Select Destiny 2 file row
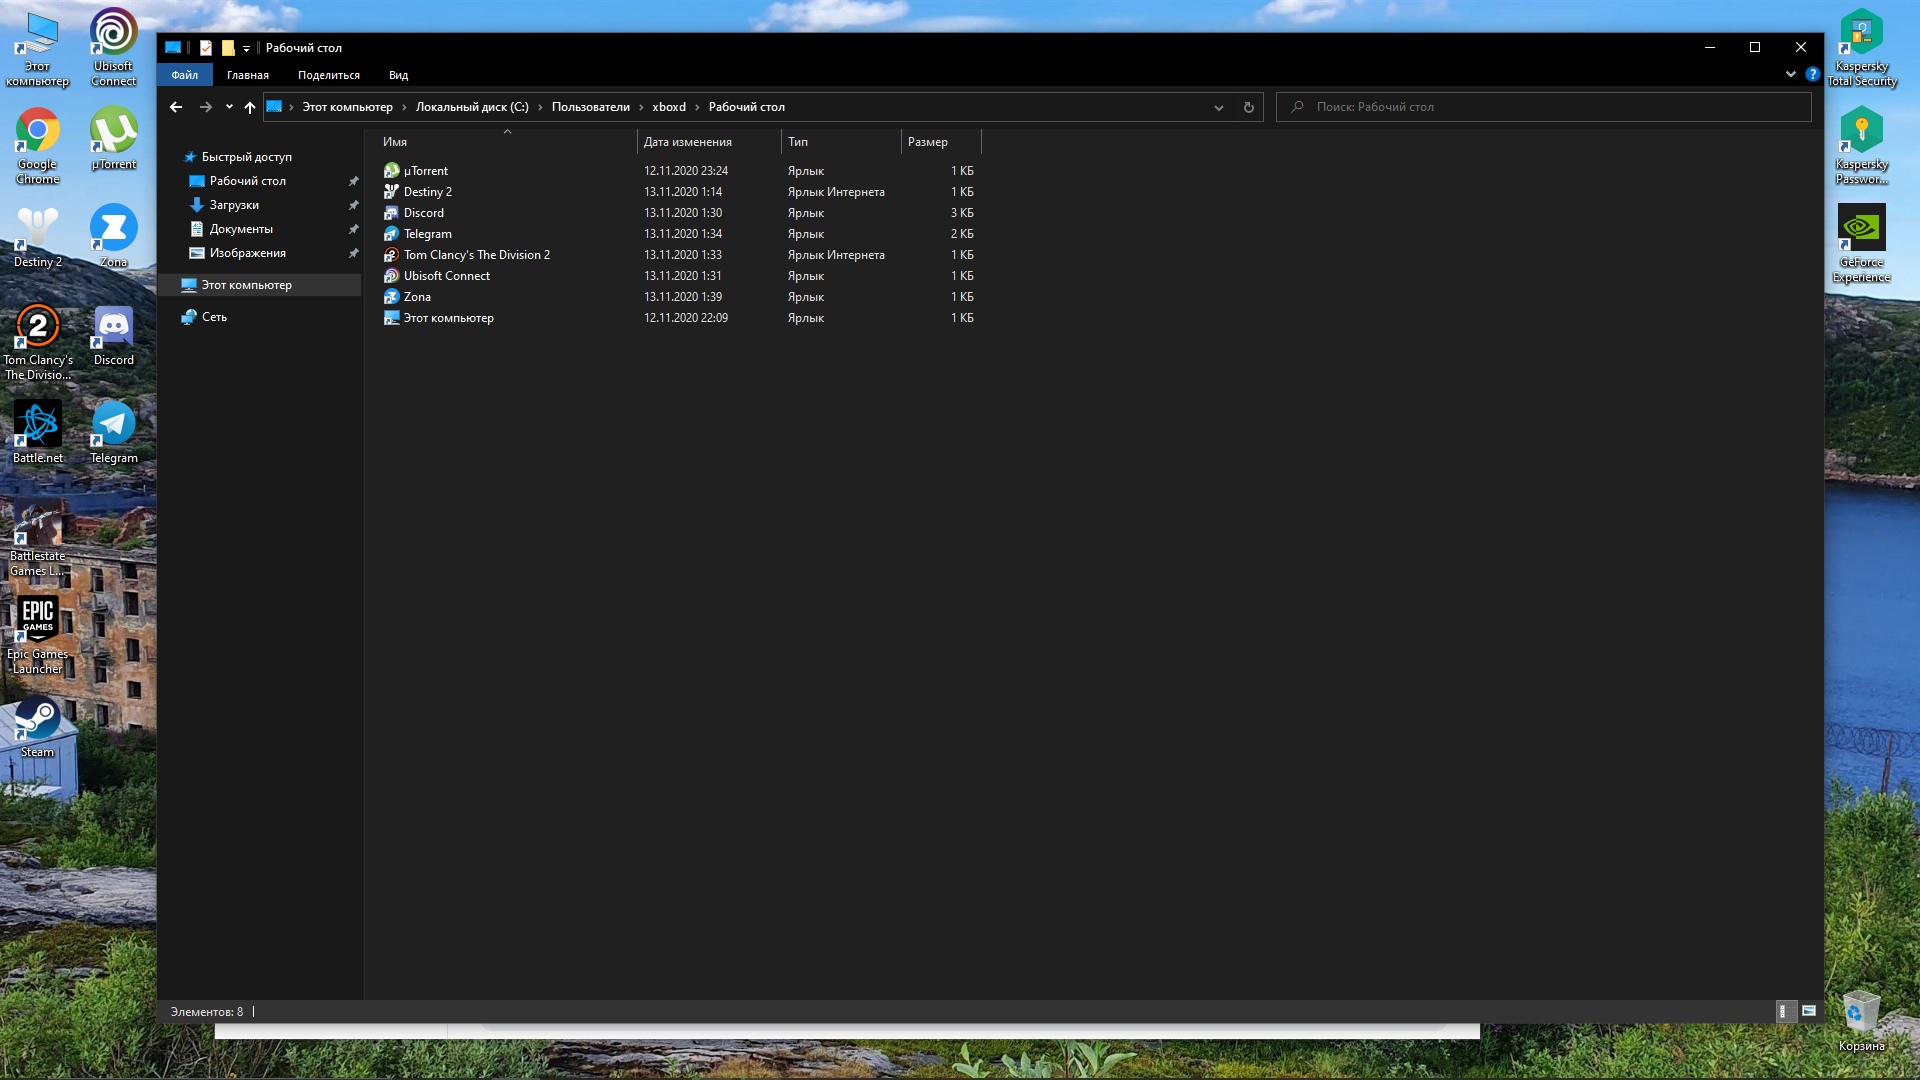 coord(678,192)
